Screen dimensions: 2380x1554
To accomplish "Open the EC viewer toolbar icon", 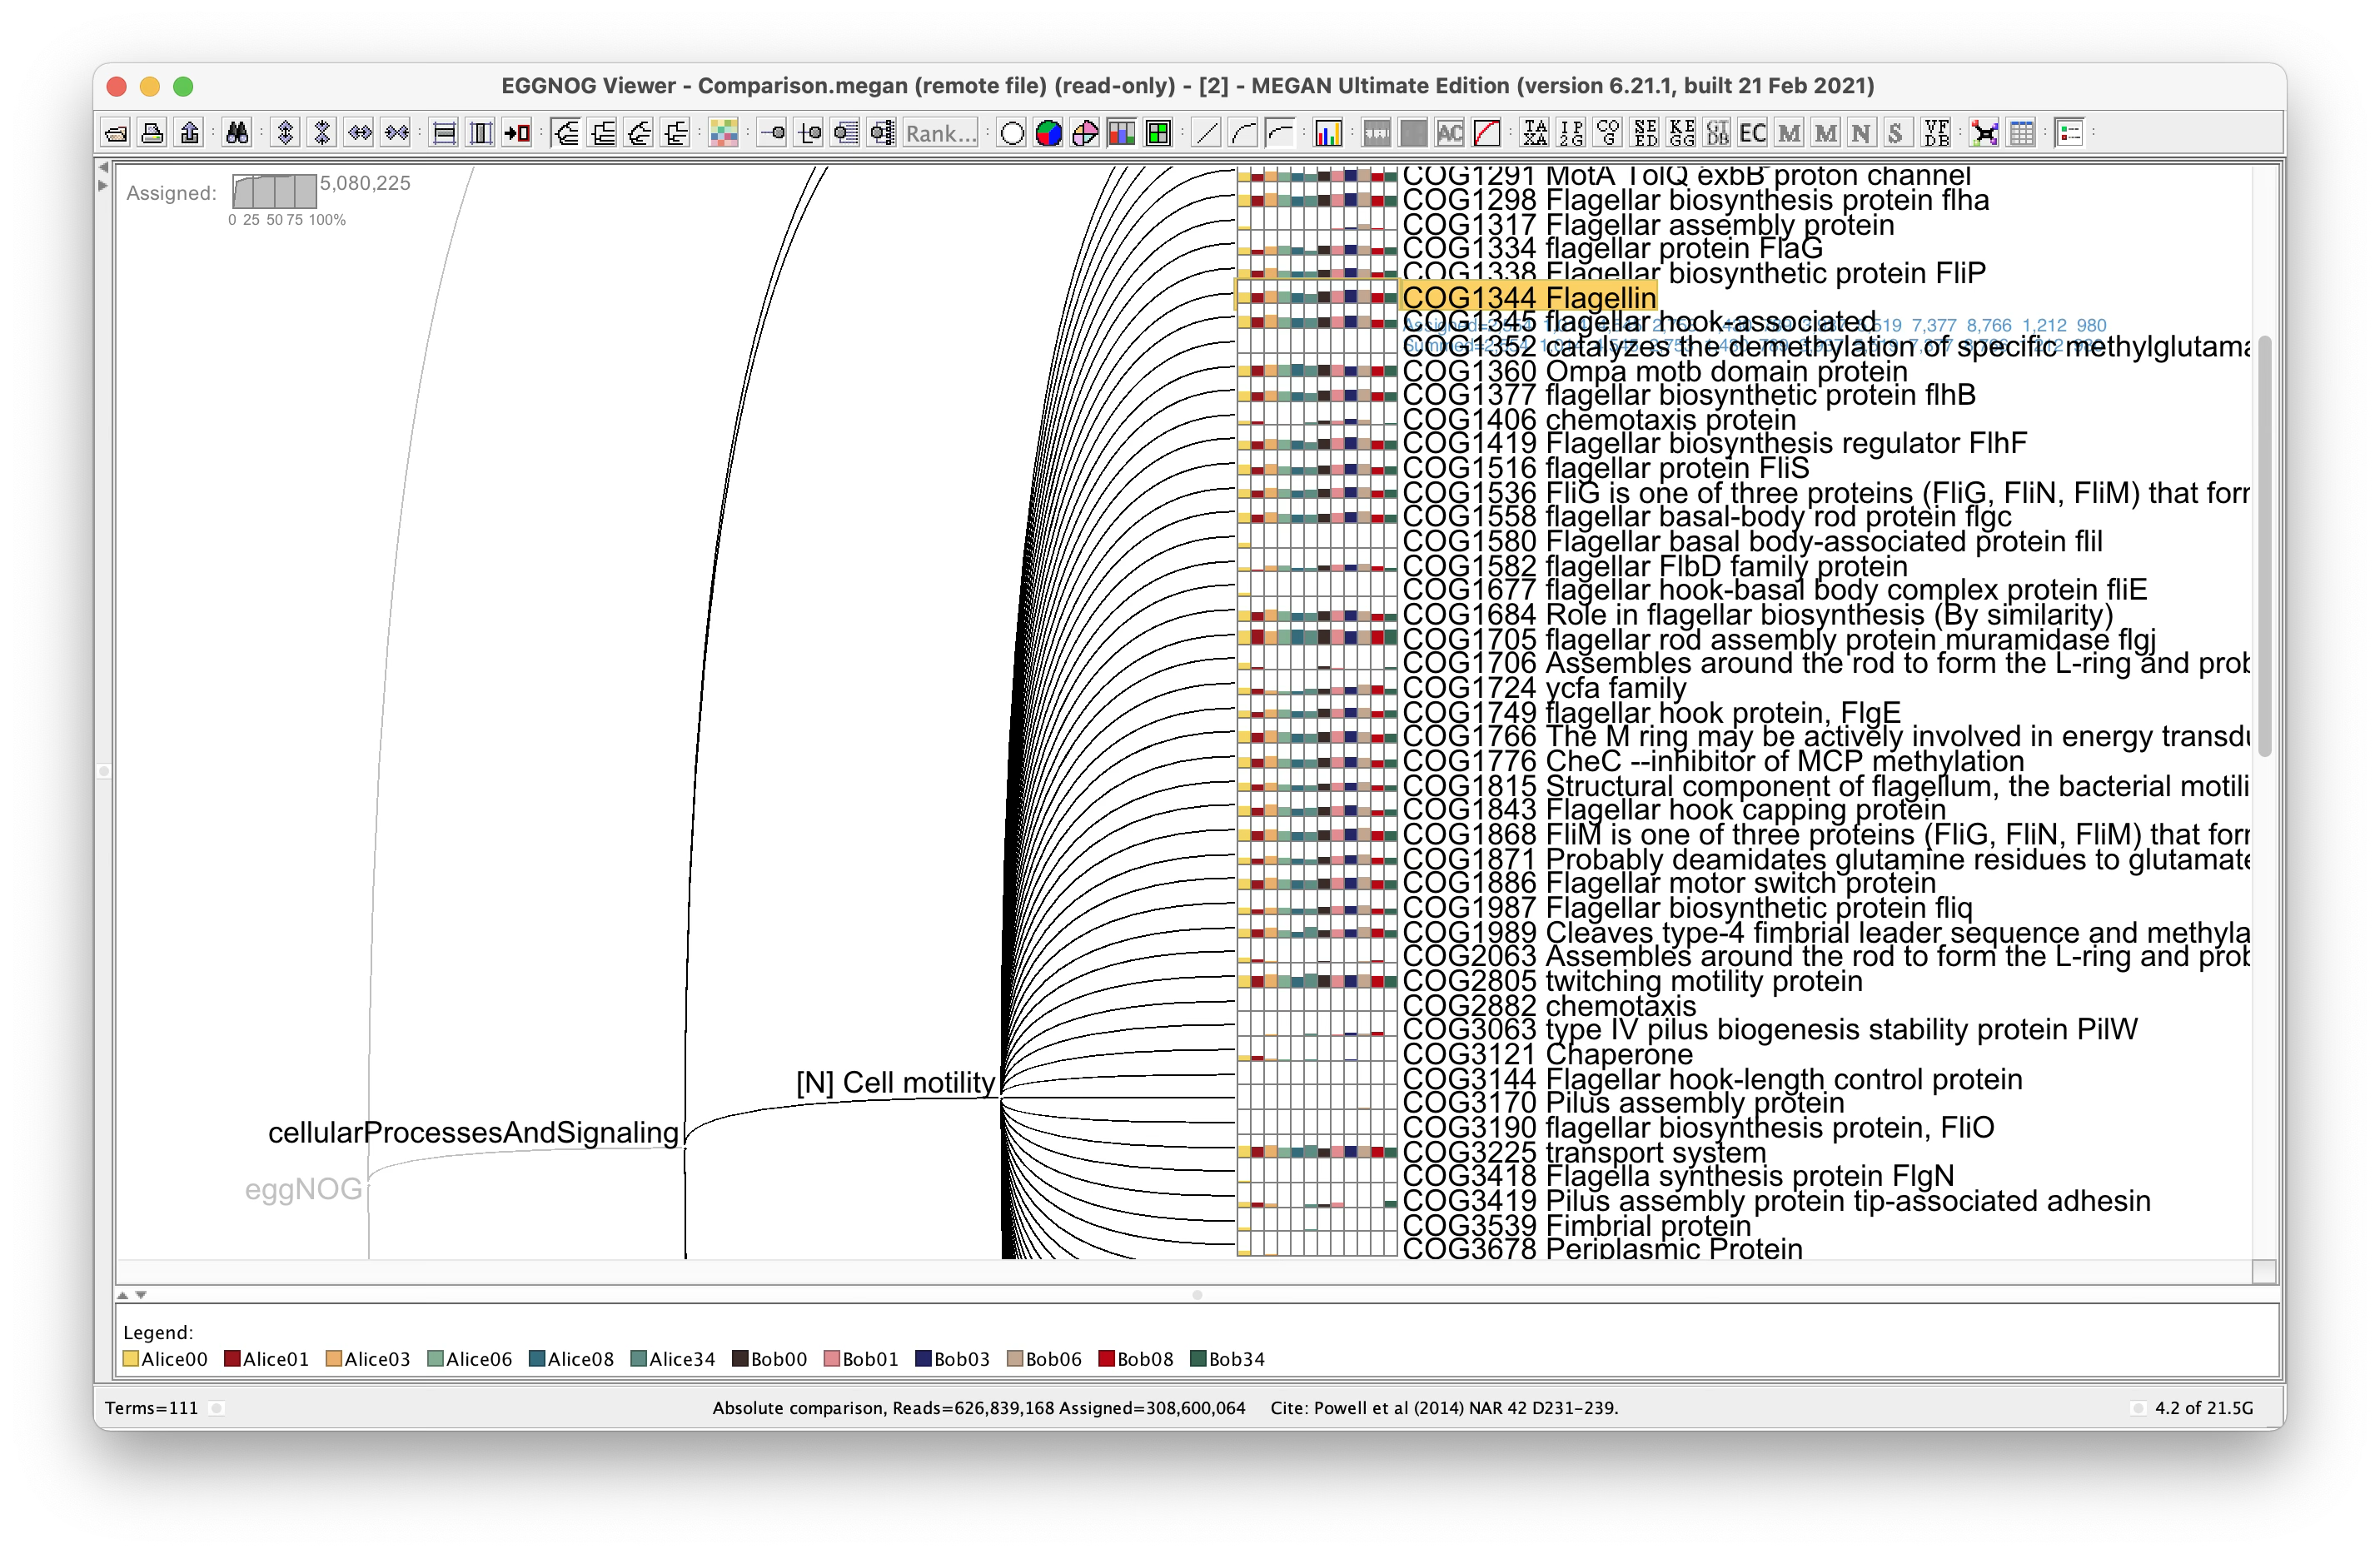I will tap(1753, 133).
